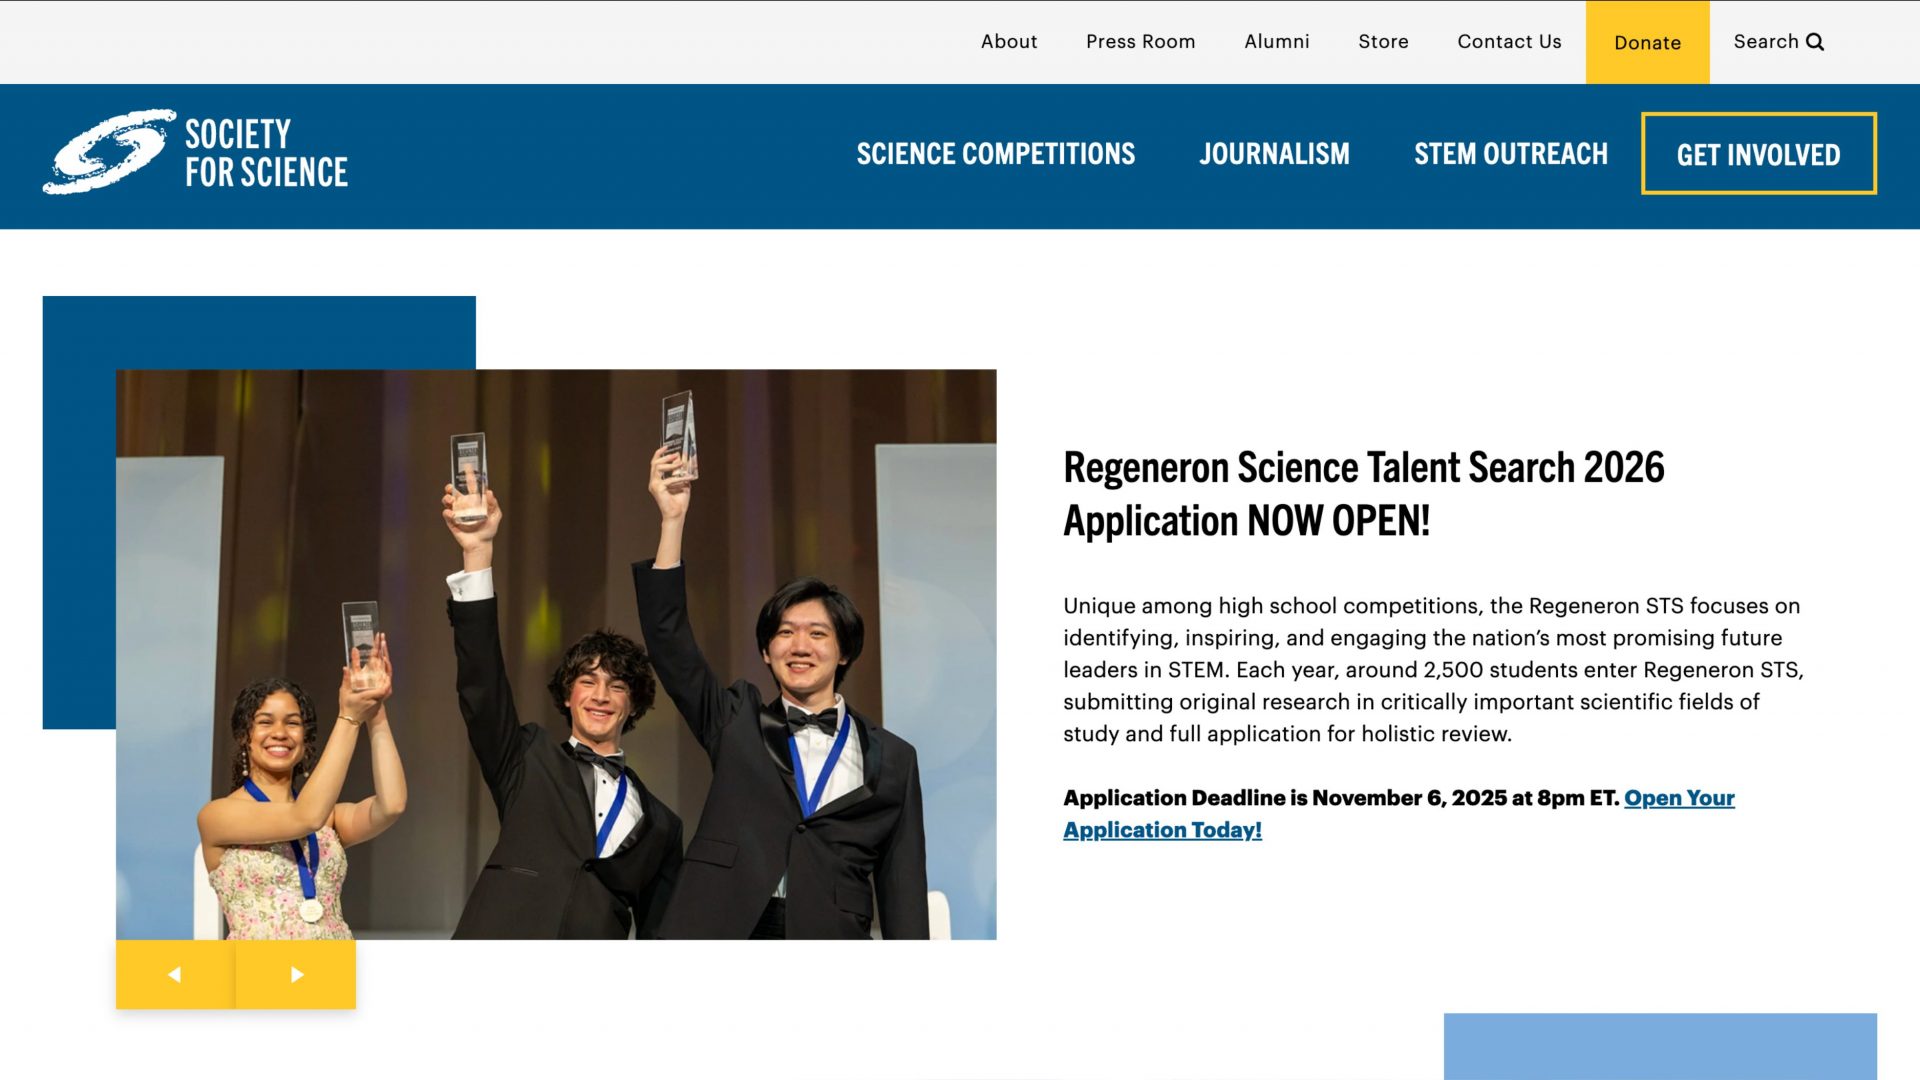Advance to next carousel slide arrow
Viewport: 1920px width, 1080px height.
point(296,974)
